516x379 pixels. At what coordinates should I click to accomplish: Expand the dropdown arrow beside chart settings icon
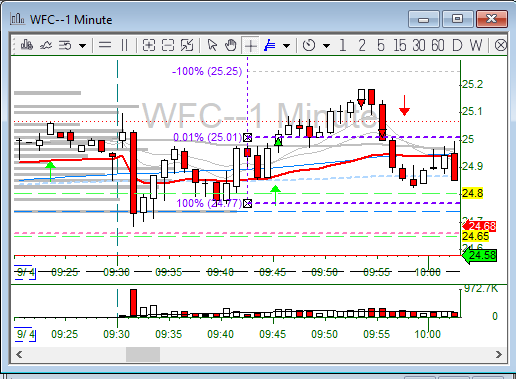click(82, 45)
